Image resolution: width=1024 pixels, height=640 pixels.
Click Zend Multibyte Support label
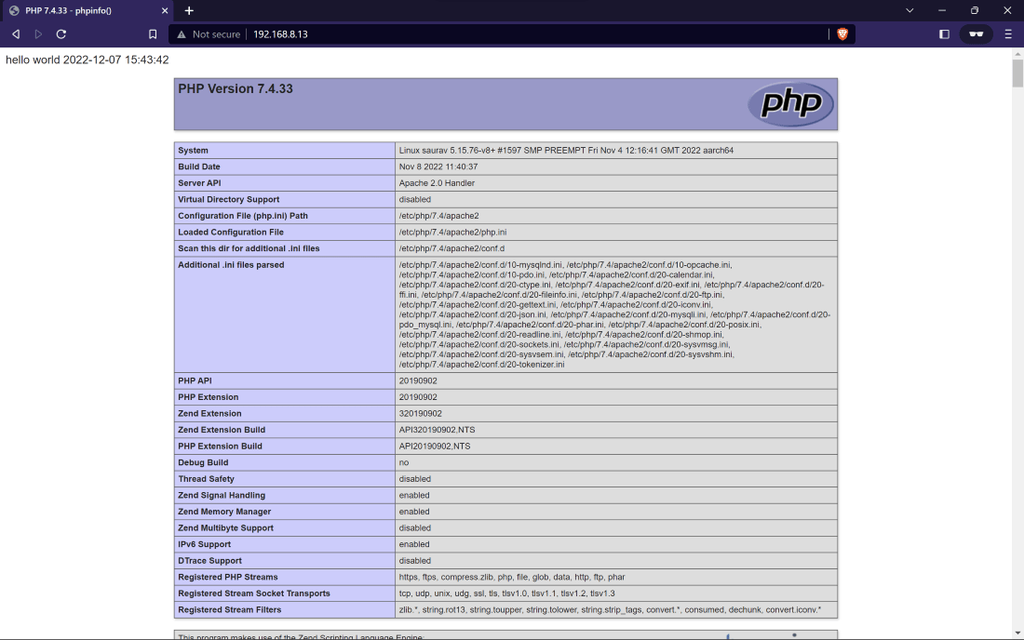226,528
